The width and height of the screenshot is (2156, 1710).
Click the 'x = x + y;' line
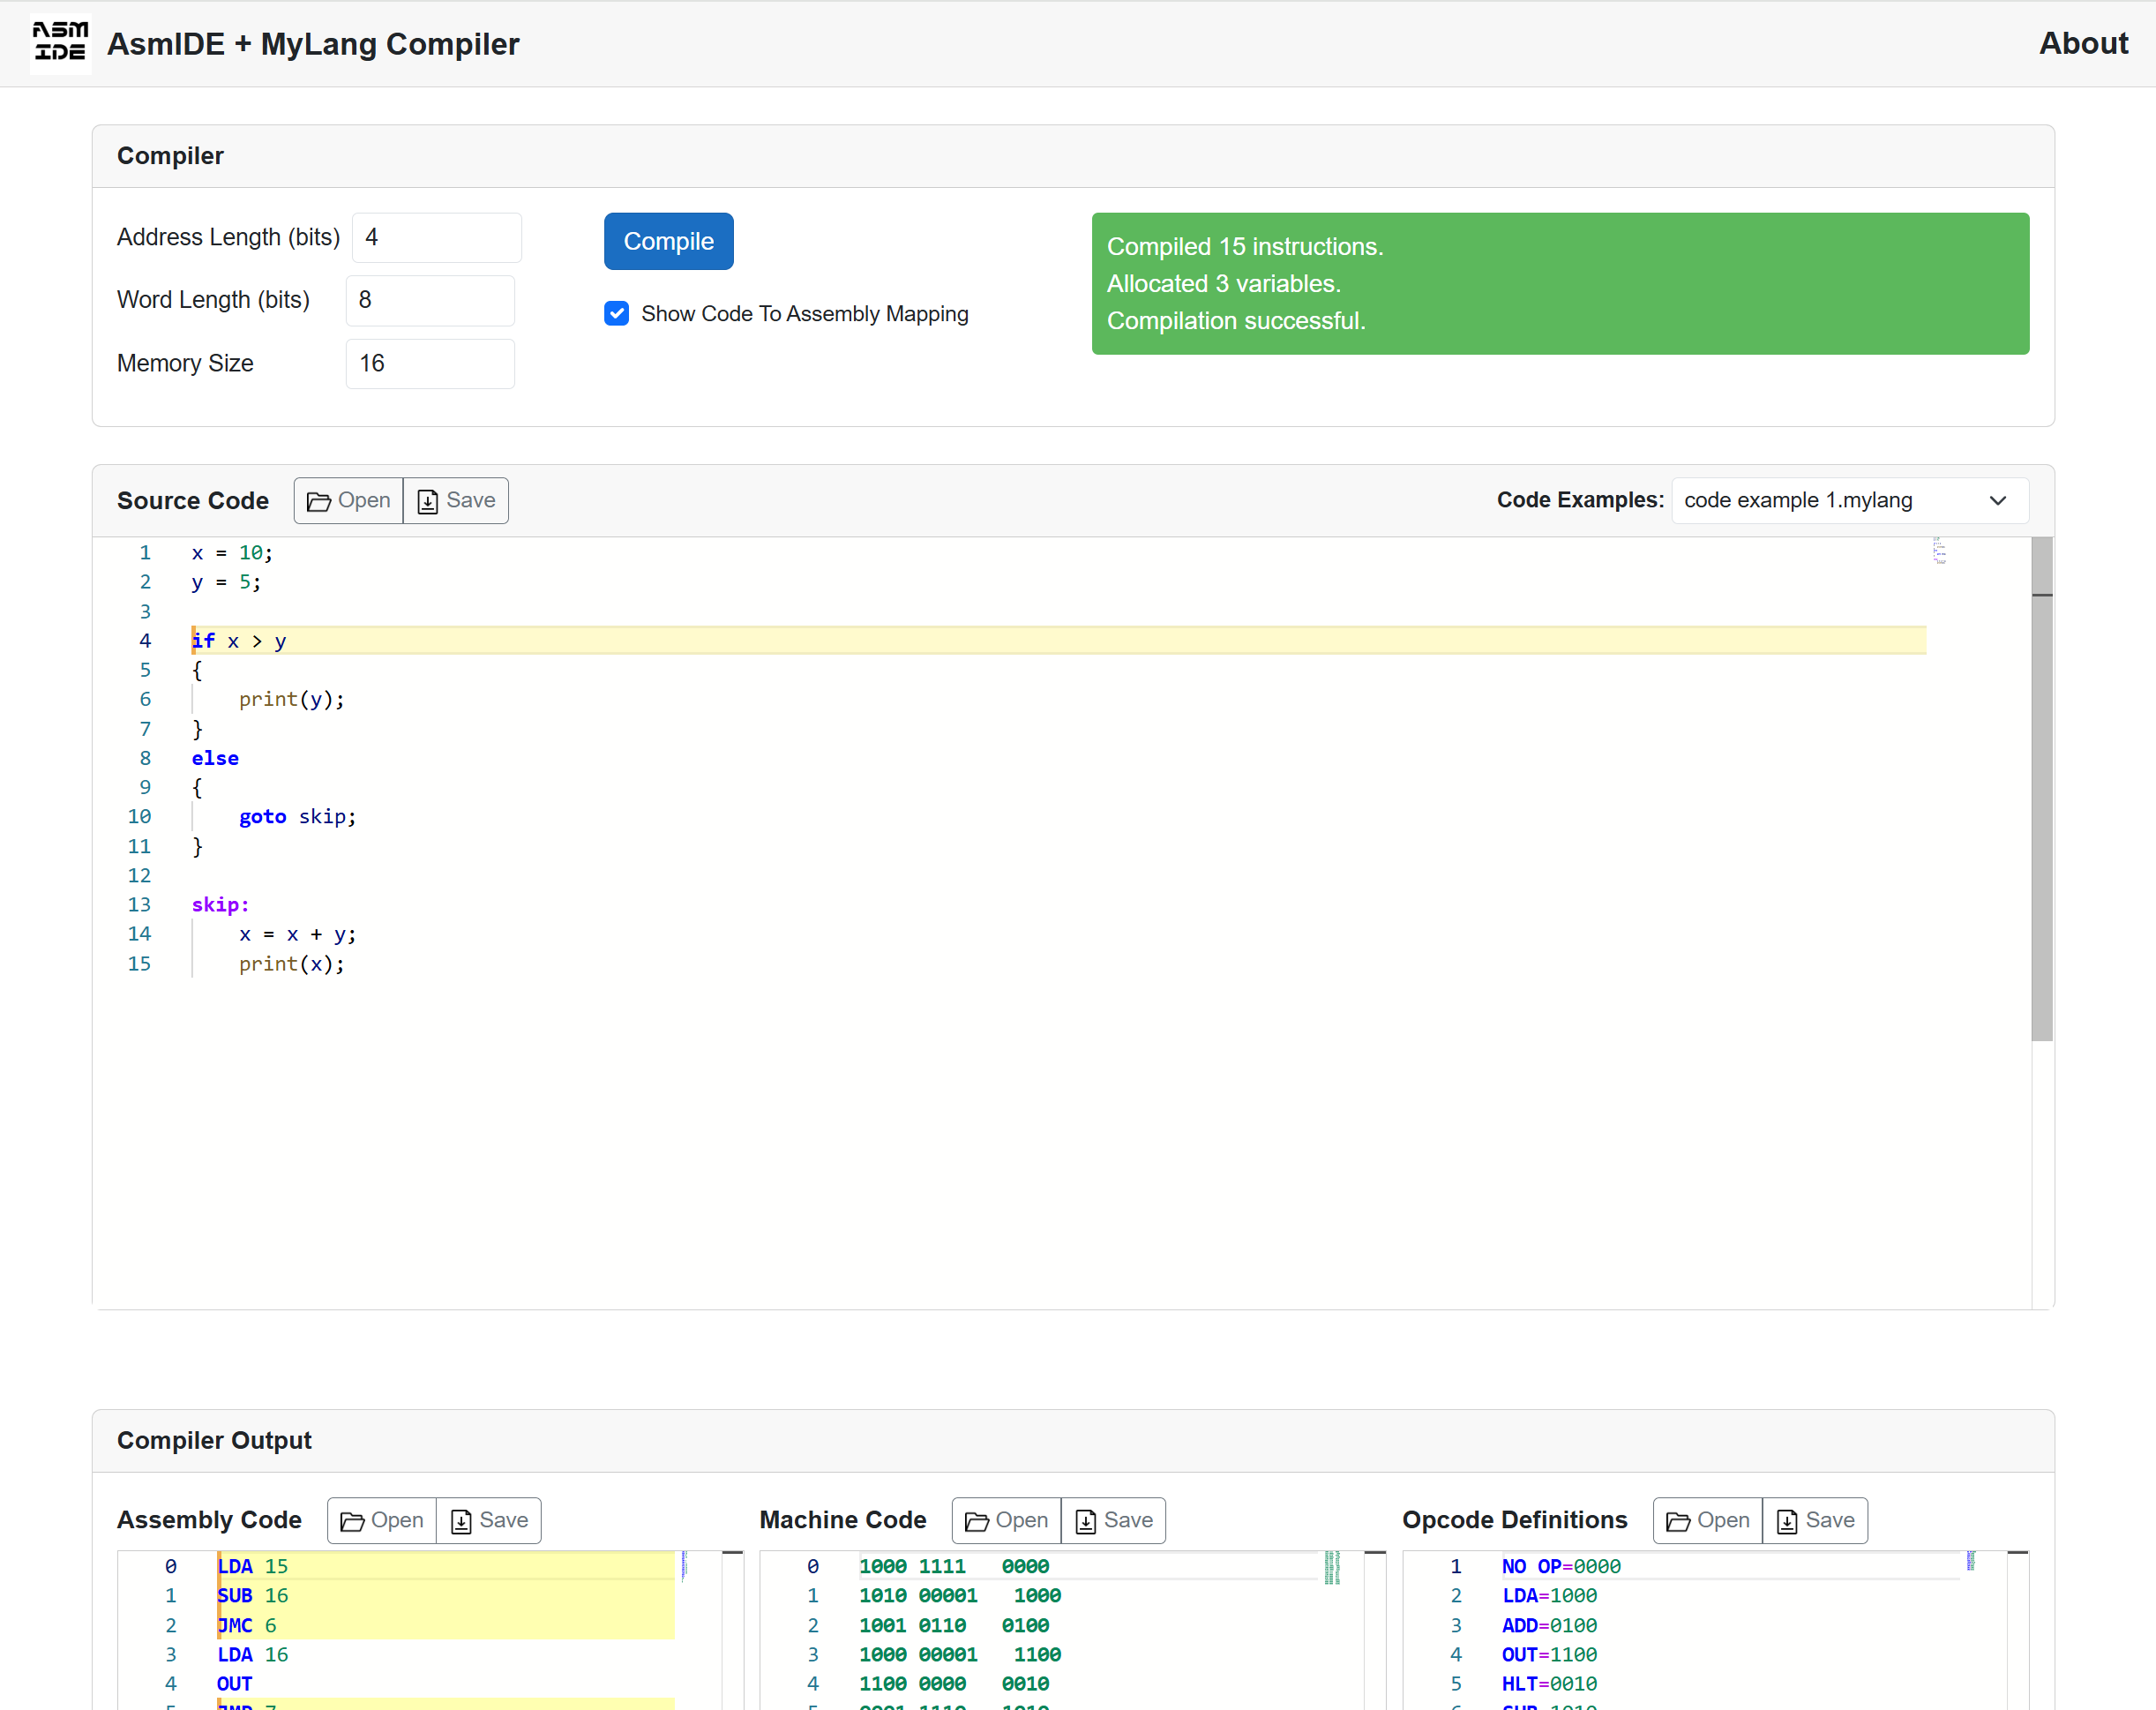click(297, 934)
